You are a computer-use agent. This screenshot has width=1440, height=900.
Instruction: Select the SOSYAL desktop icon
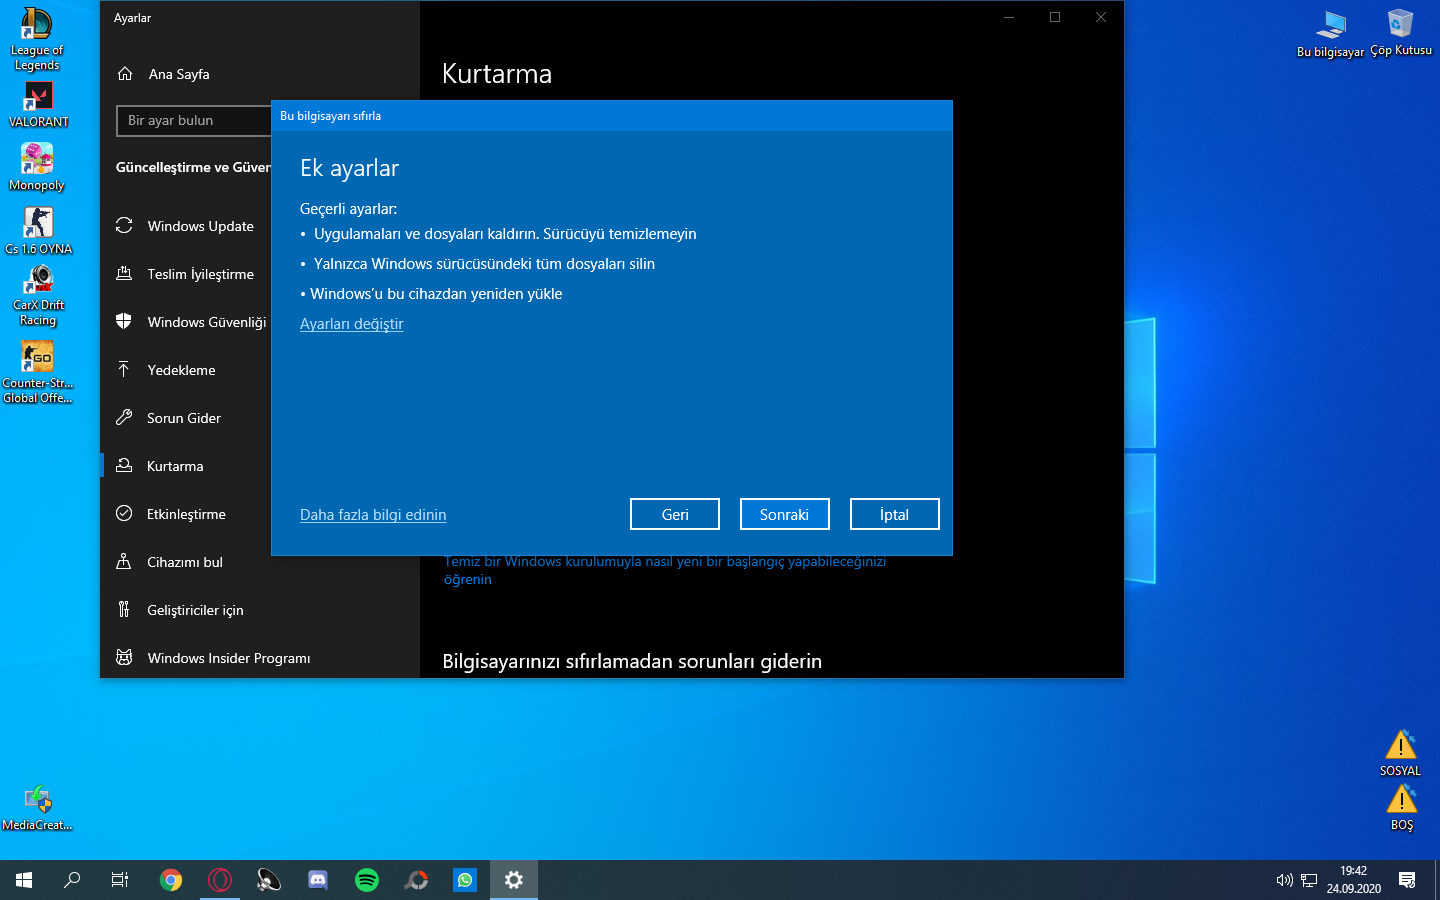click(1400, 753)
